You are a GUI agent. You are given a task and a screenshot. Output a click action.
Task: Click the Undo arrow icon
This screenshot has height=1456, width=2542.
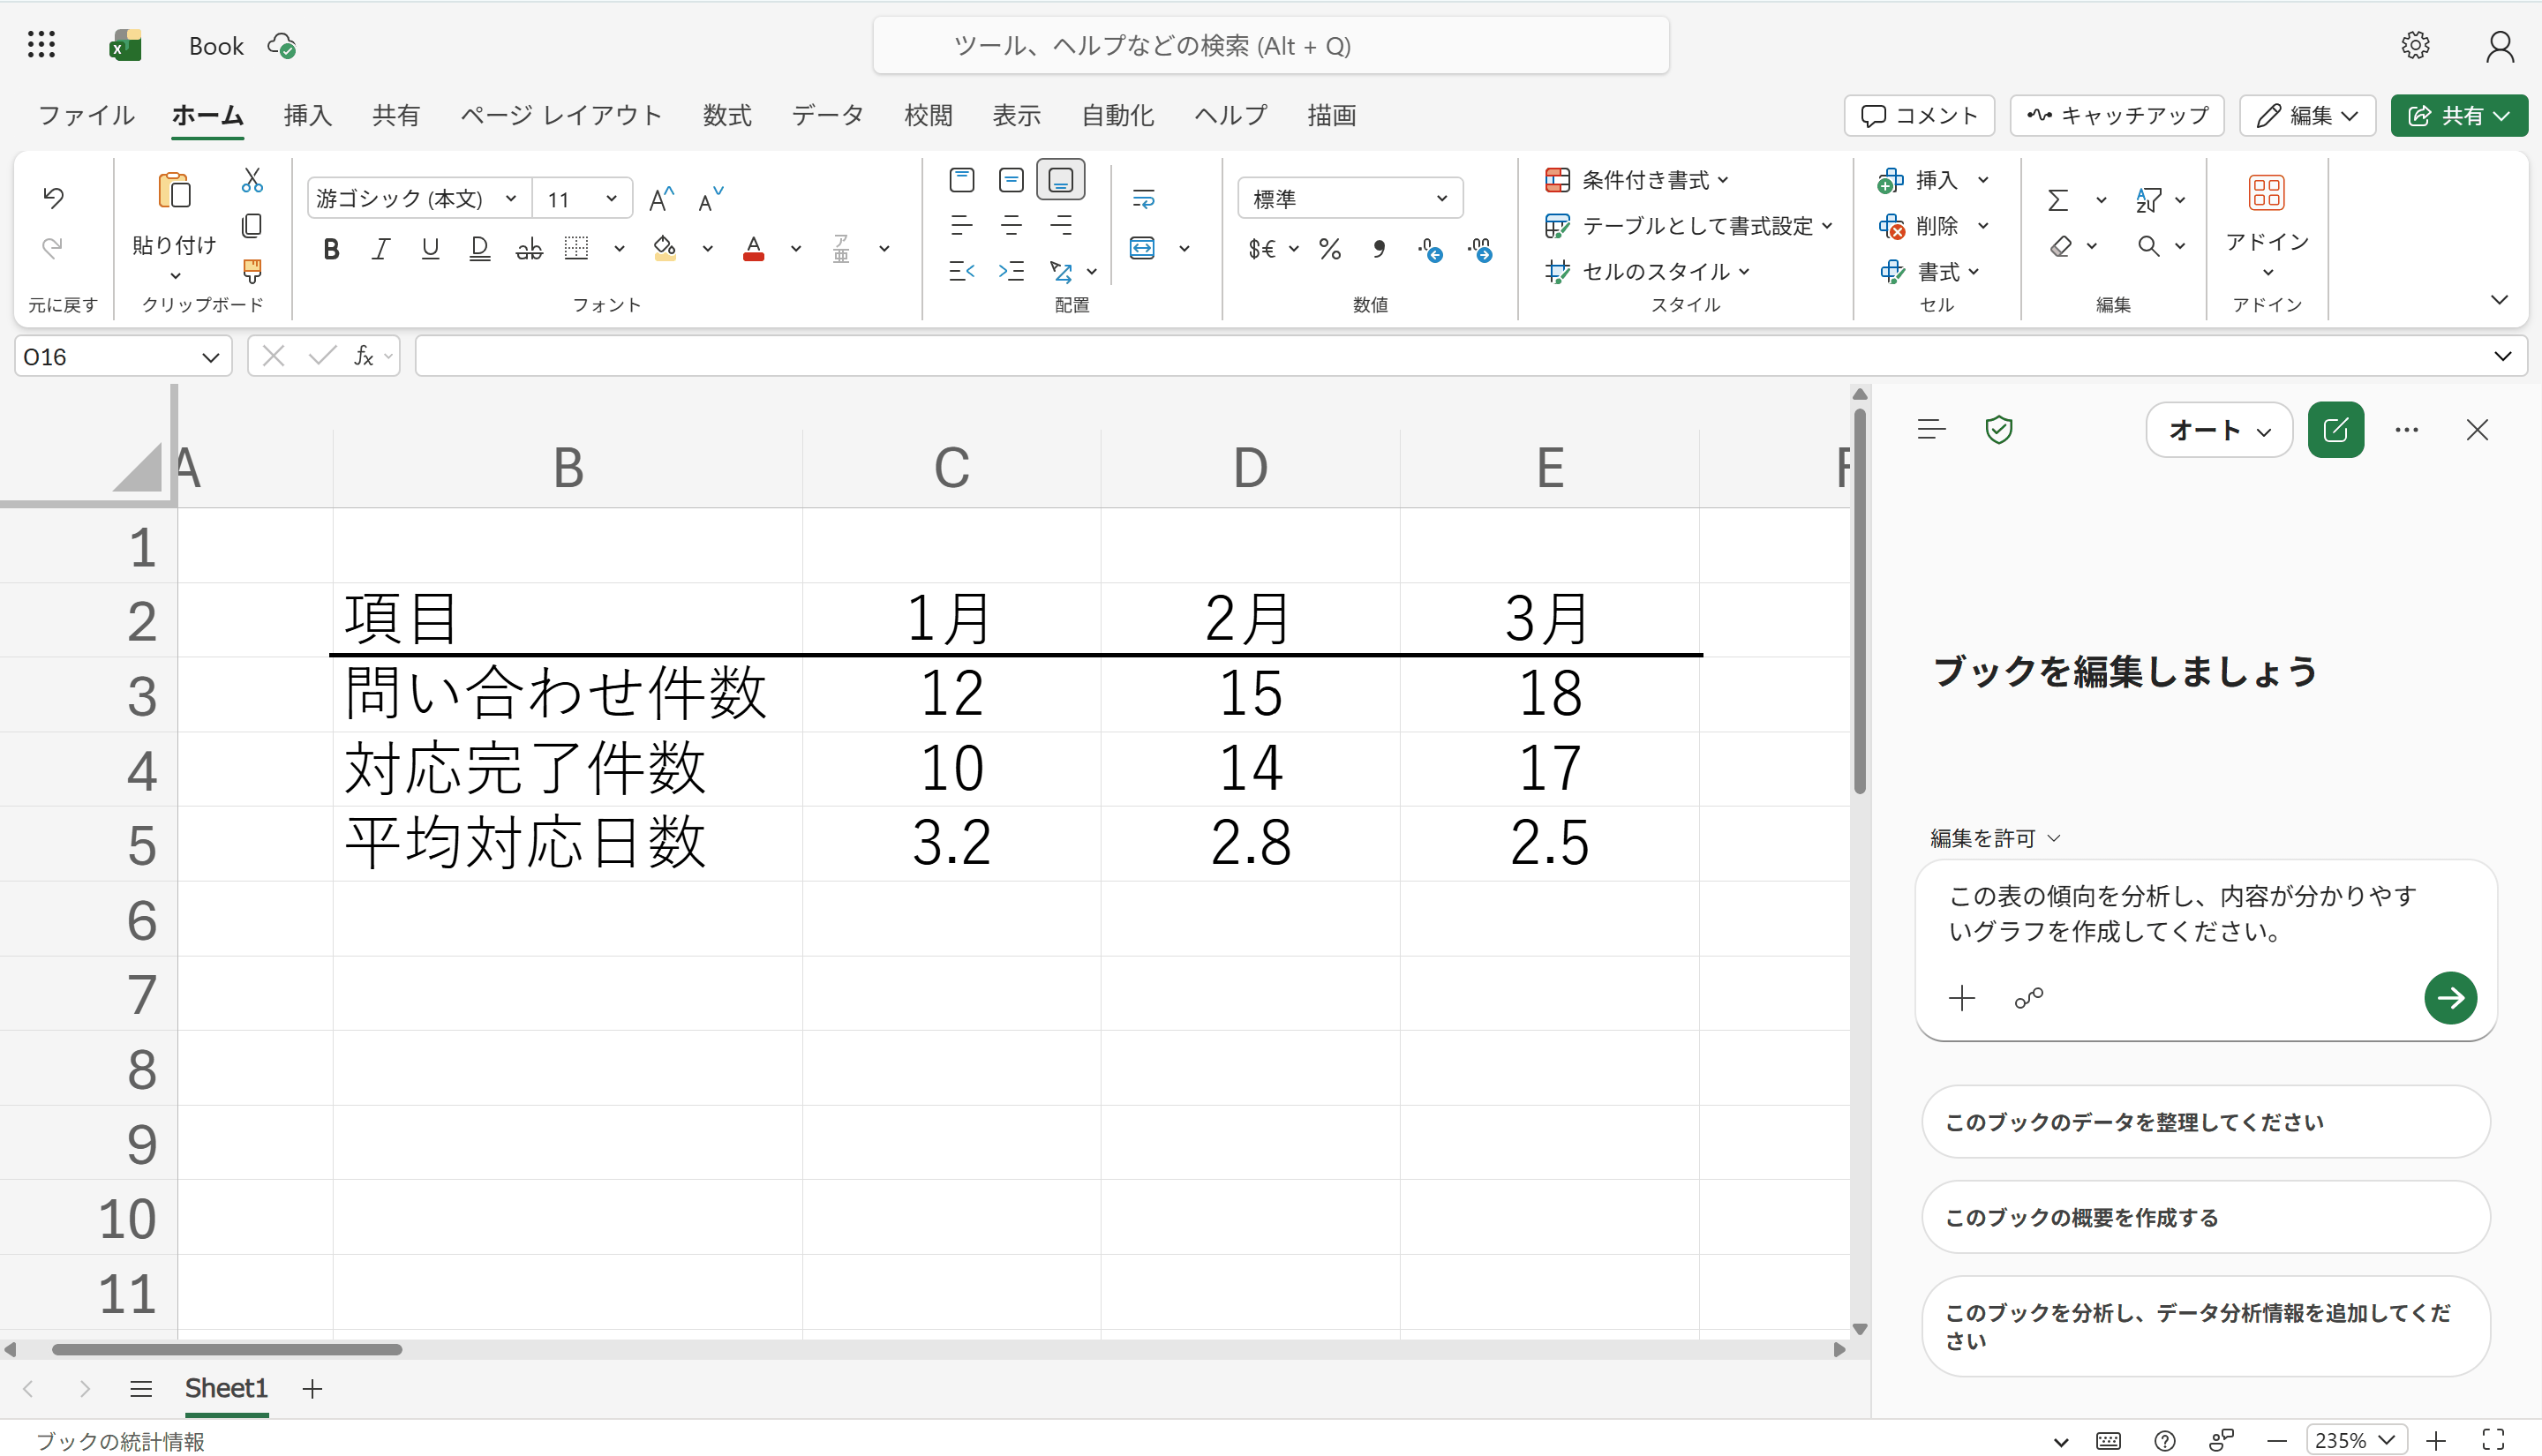53,197
